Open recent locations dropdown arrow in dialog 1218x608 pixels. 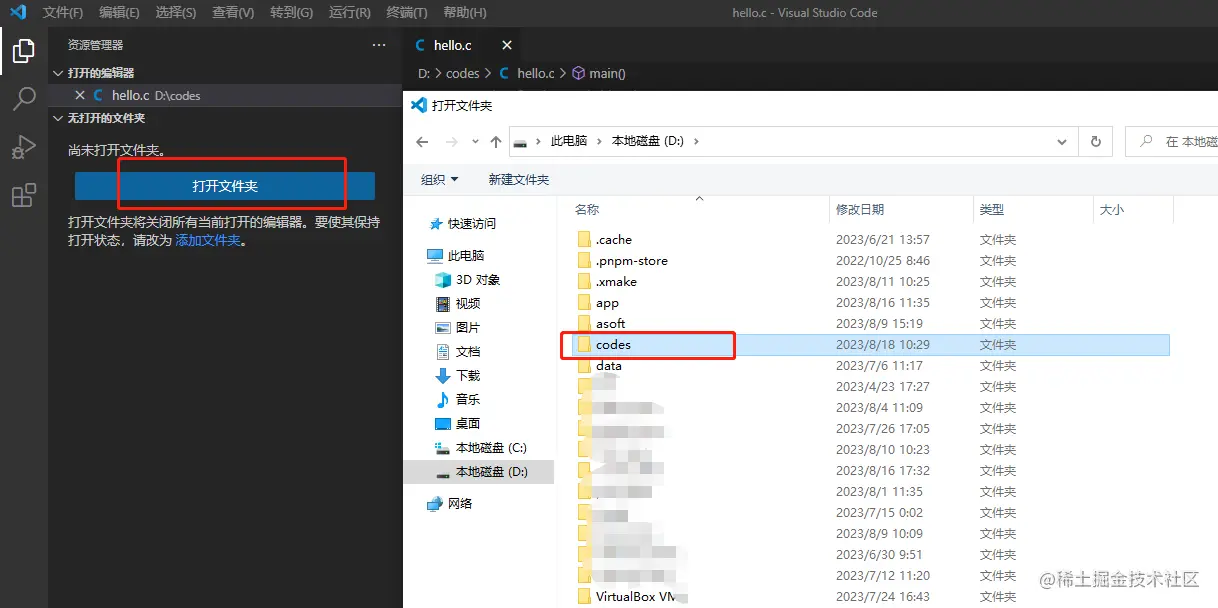coord(475,142)
